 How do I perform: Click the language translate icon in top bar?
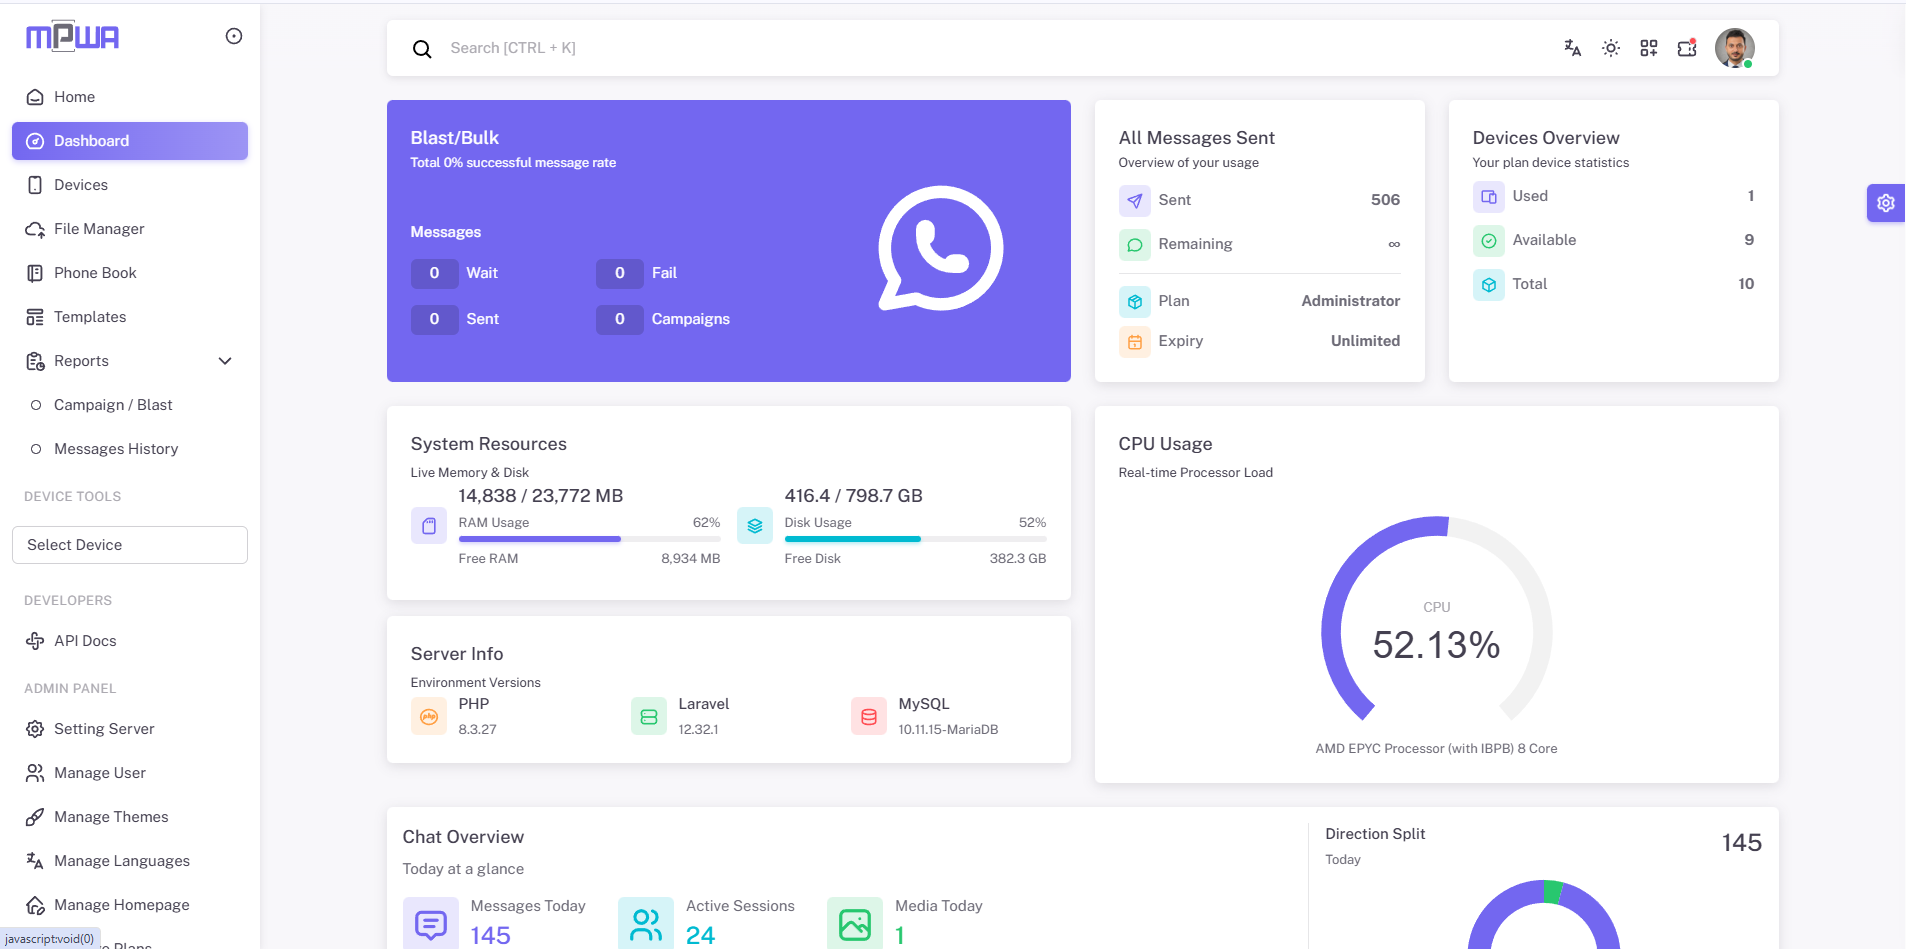pos(1572,48)
